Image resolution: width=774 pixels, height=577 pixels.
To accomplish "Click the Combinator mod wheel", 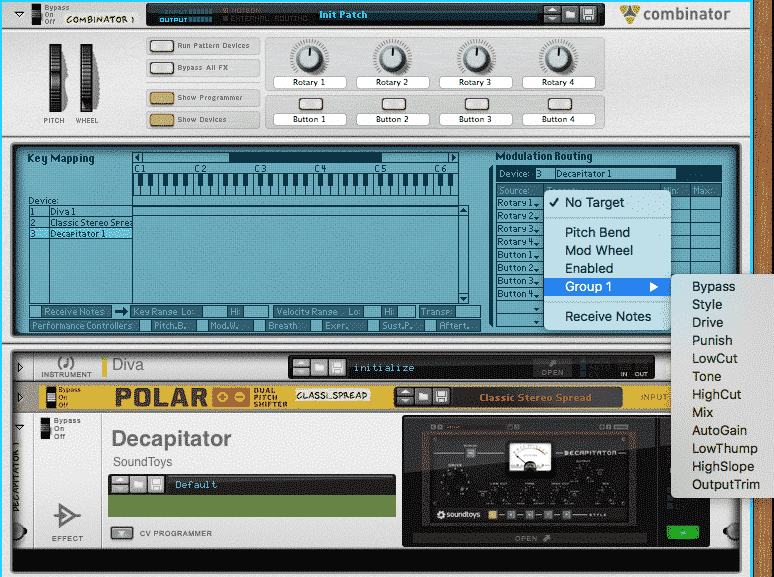I will pos(86,77).
